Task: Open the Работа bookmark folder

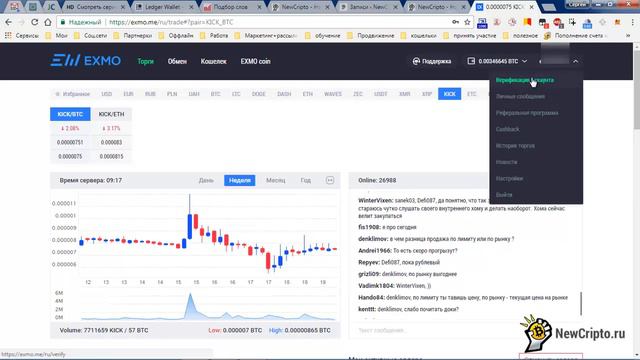Action: click(214, 36)
